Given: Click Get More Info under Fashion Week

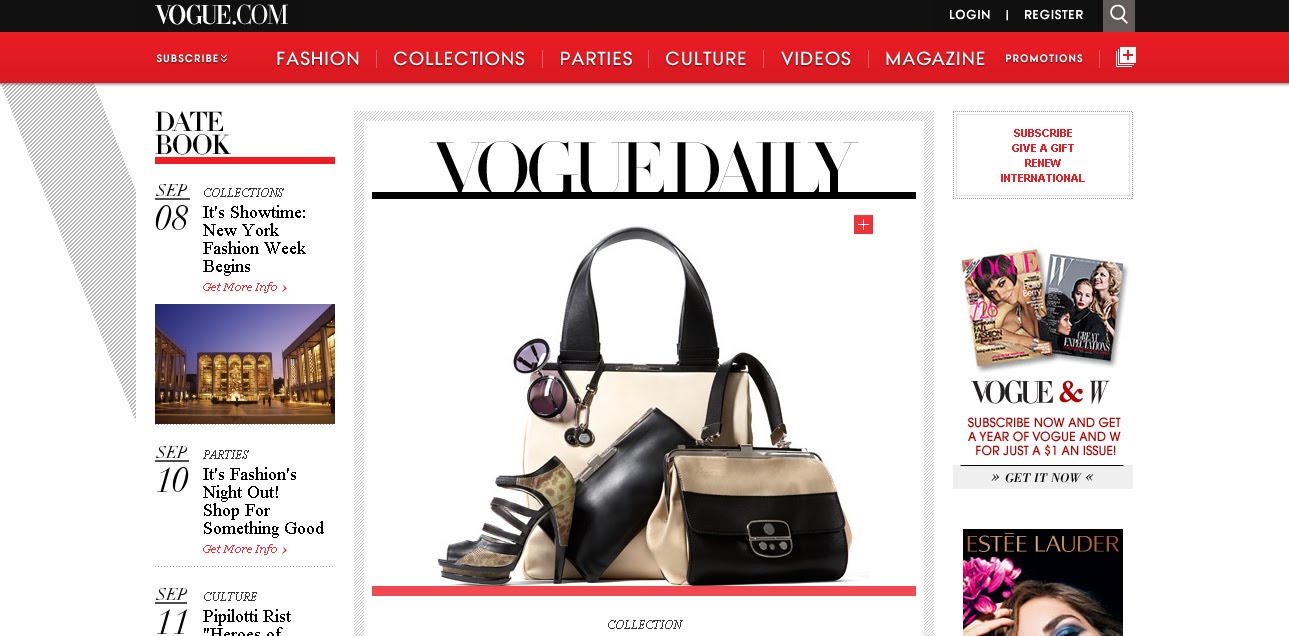Looking at the screenshot, I should point(245,287).
